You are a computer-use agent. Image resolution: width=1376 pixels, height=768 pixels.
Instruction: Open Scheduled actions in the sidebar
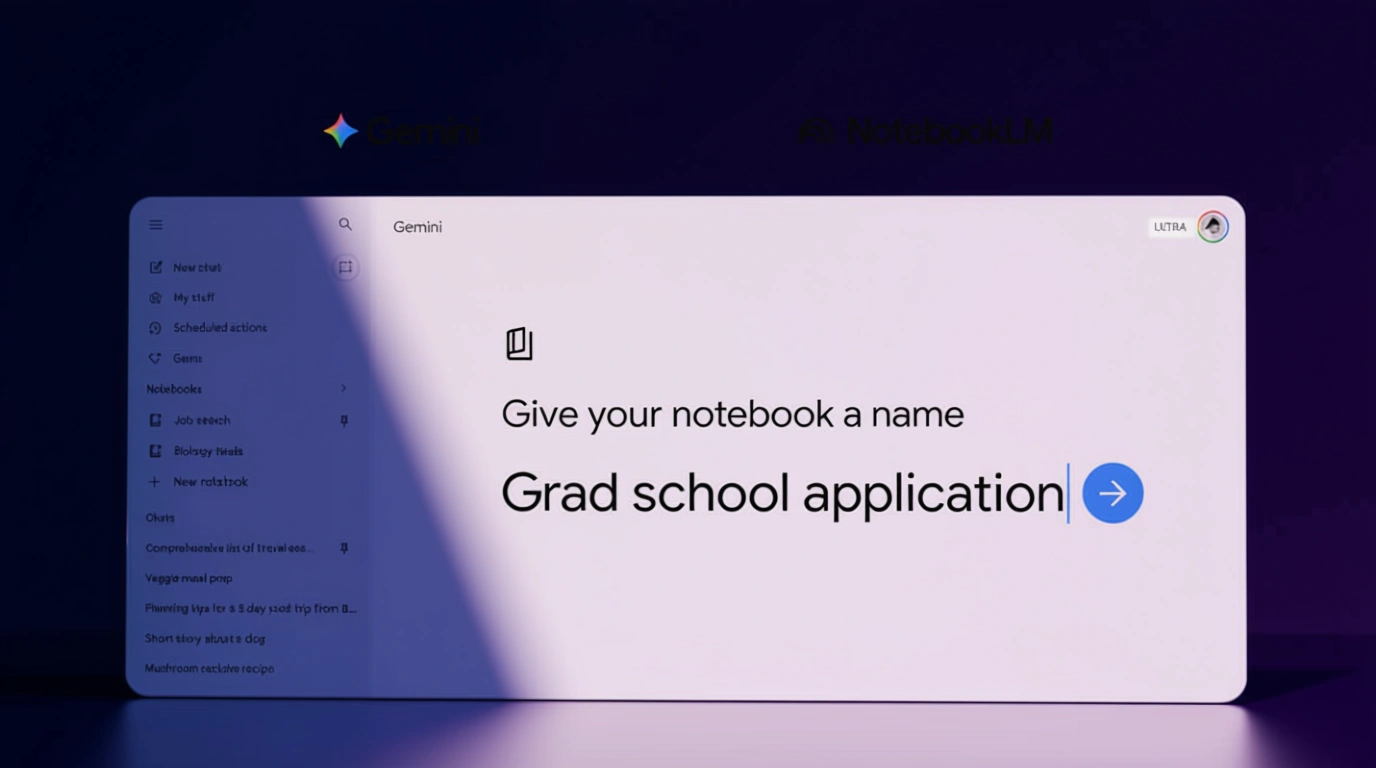pyautogui.click(x=219, y=328)
